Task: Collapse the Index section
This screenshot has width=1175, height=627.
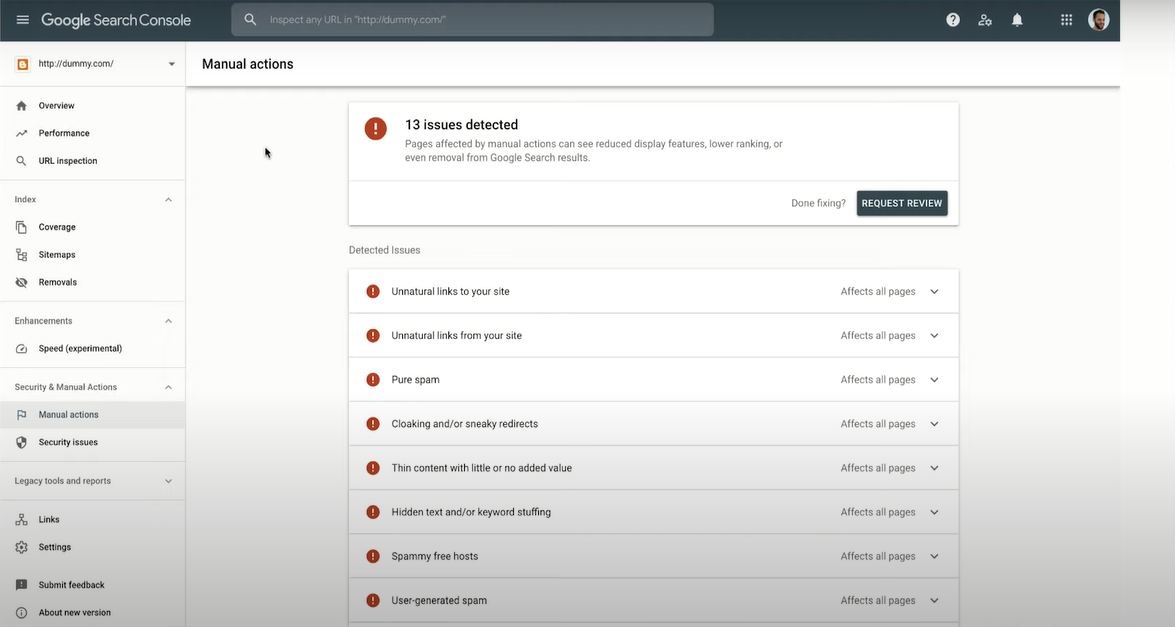Action: tap(168, 199)
